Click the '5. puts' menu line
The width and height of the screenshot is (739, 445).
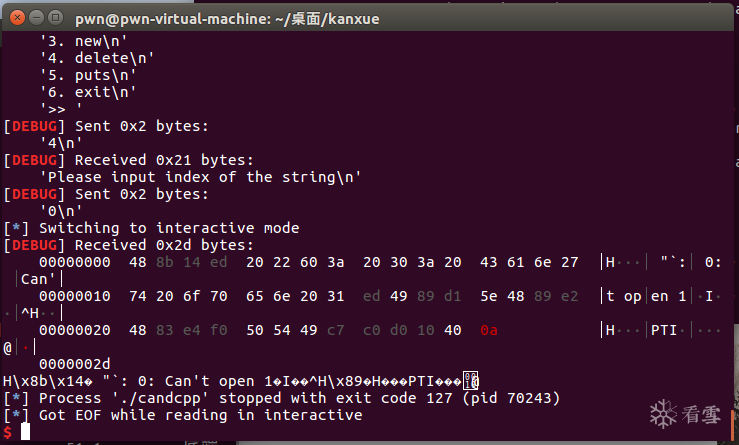[88, 75]
